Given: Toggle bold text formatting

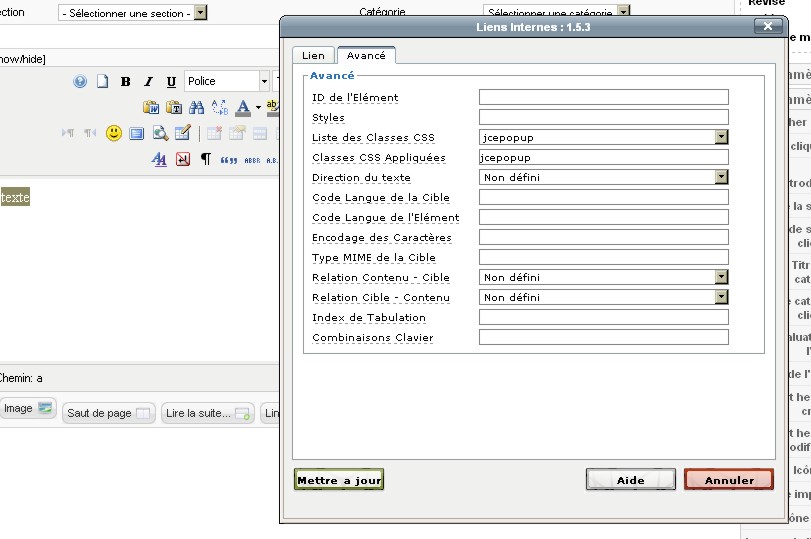Looking at the screenshot, I should click(126, 82).
